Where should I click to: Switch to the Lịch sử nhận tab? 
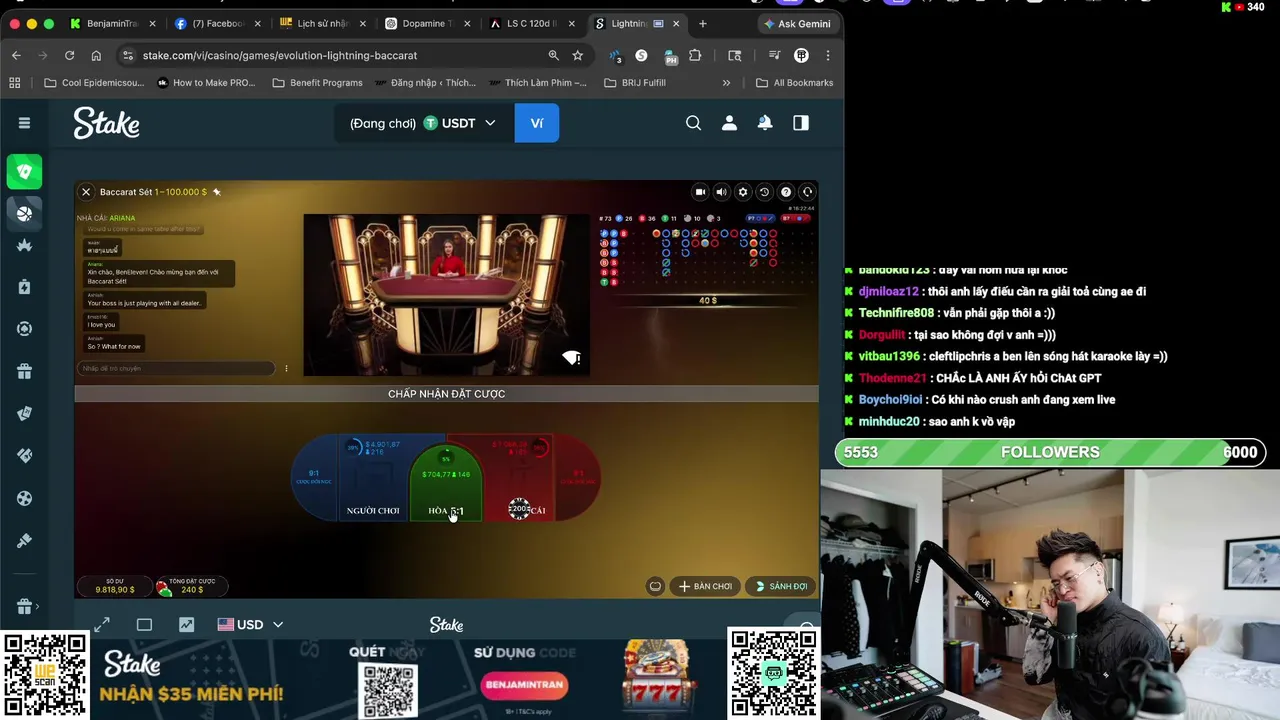click(x=322, y=23)
